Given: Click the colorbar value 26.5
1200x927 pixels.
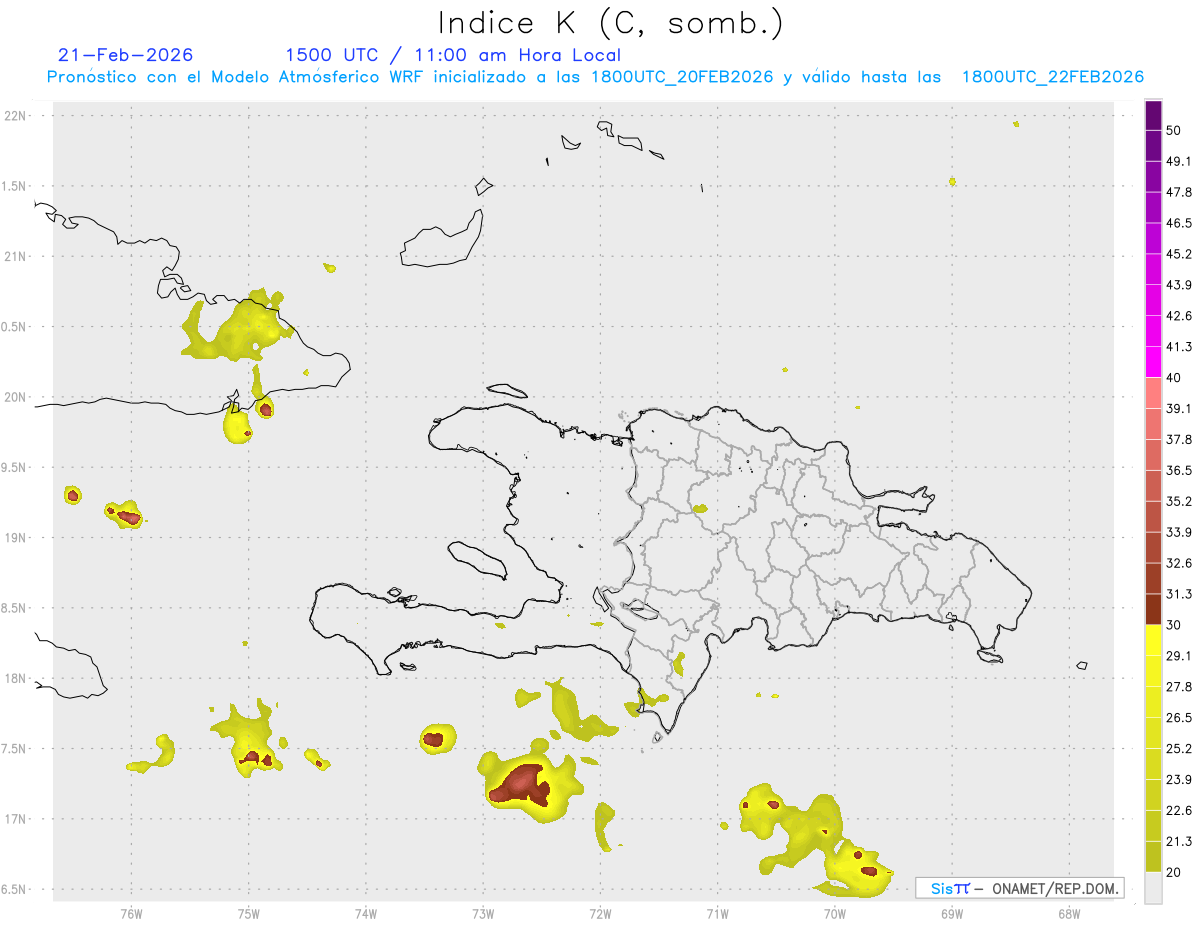Looking at the screenshot, I should 1179,718.
